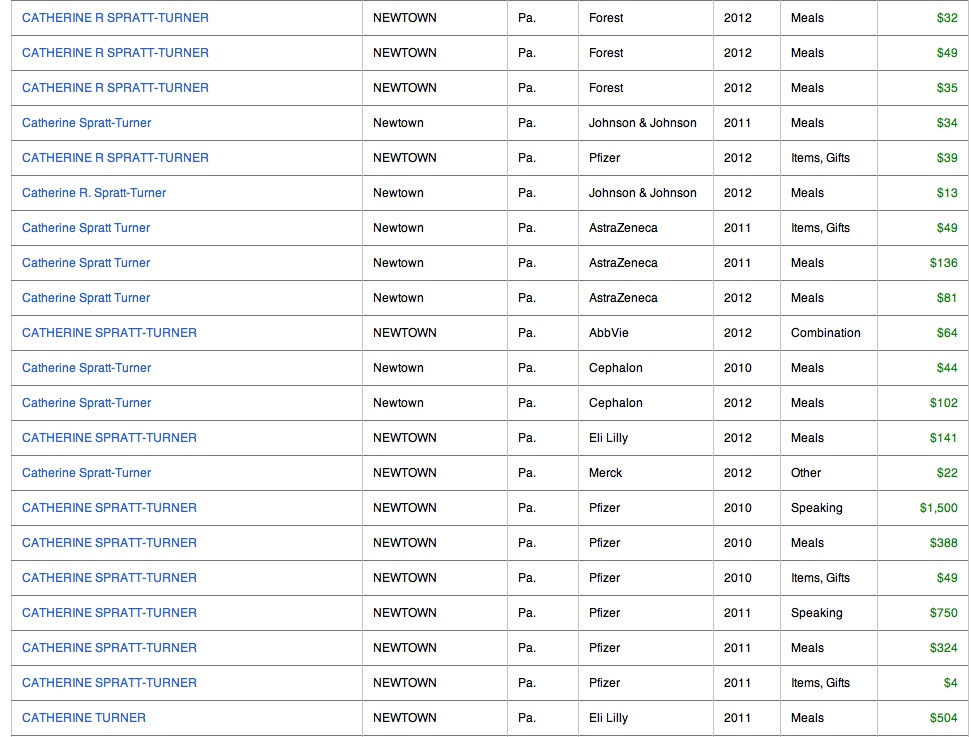973x737 pixels.
Task: Select the Eli Lilly cell in the $141 row
Action: [646, 437]
